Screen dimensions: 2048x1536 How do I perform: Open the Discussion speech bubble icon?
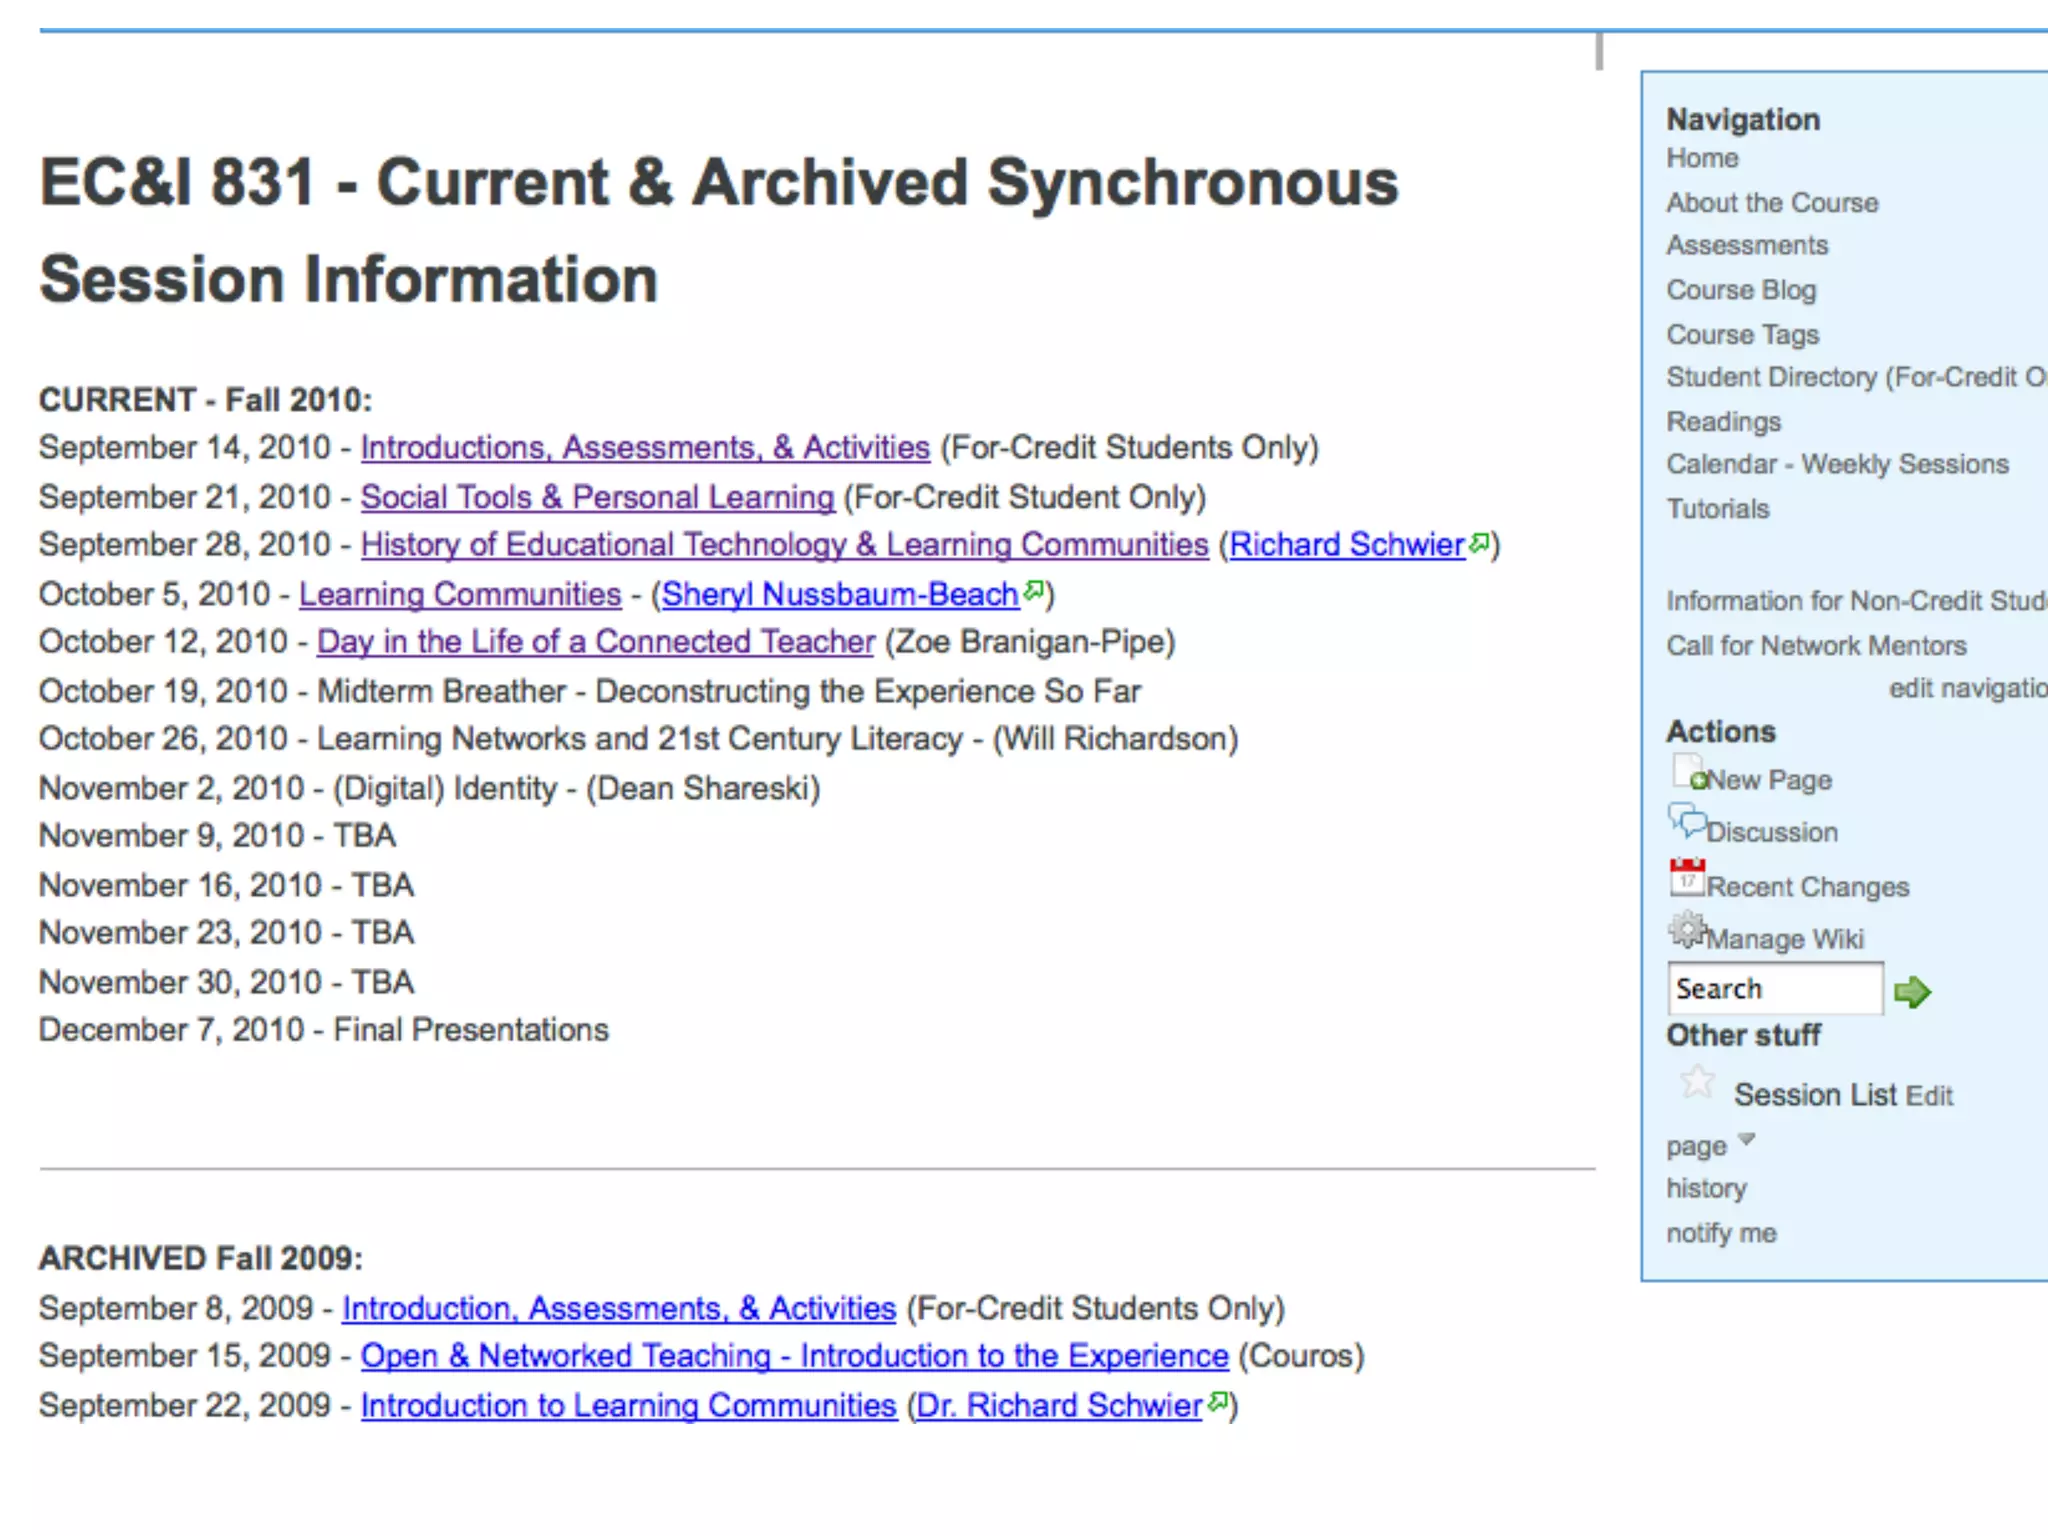1687,824
